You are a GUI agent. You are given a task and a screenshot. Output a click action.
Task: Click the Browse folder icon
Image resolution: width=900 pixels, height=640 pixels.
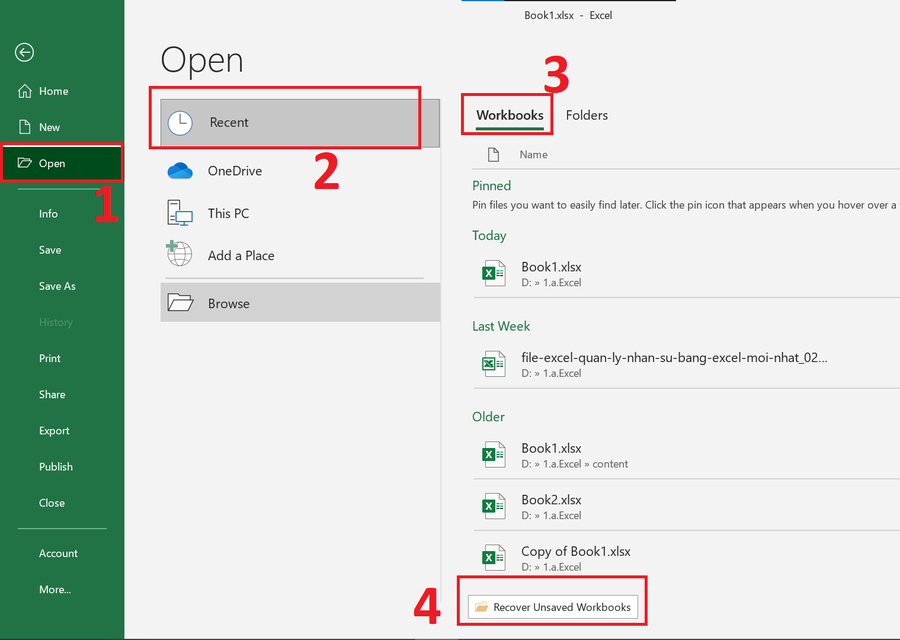click(180, 302)
